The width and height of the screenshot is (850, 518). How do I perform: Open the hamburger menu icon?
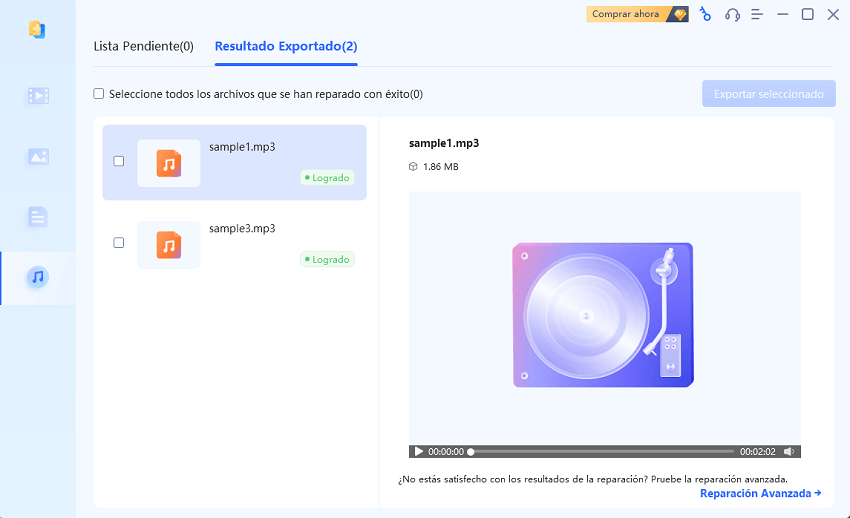[757, 15]
